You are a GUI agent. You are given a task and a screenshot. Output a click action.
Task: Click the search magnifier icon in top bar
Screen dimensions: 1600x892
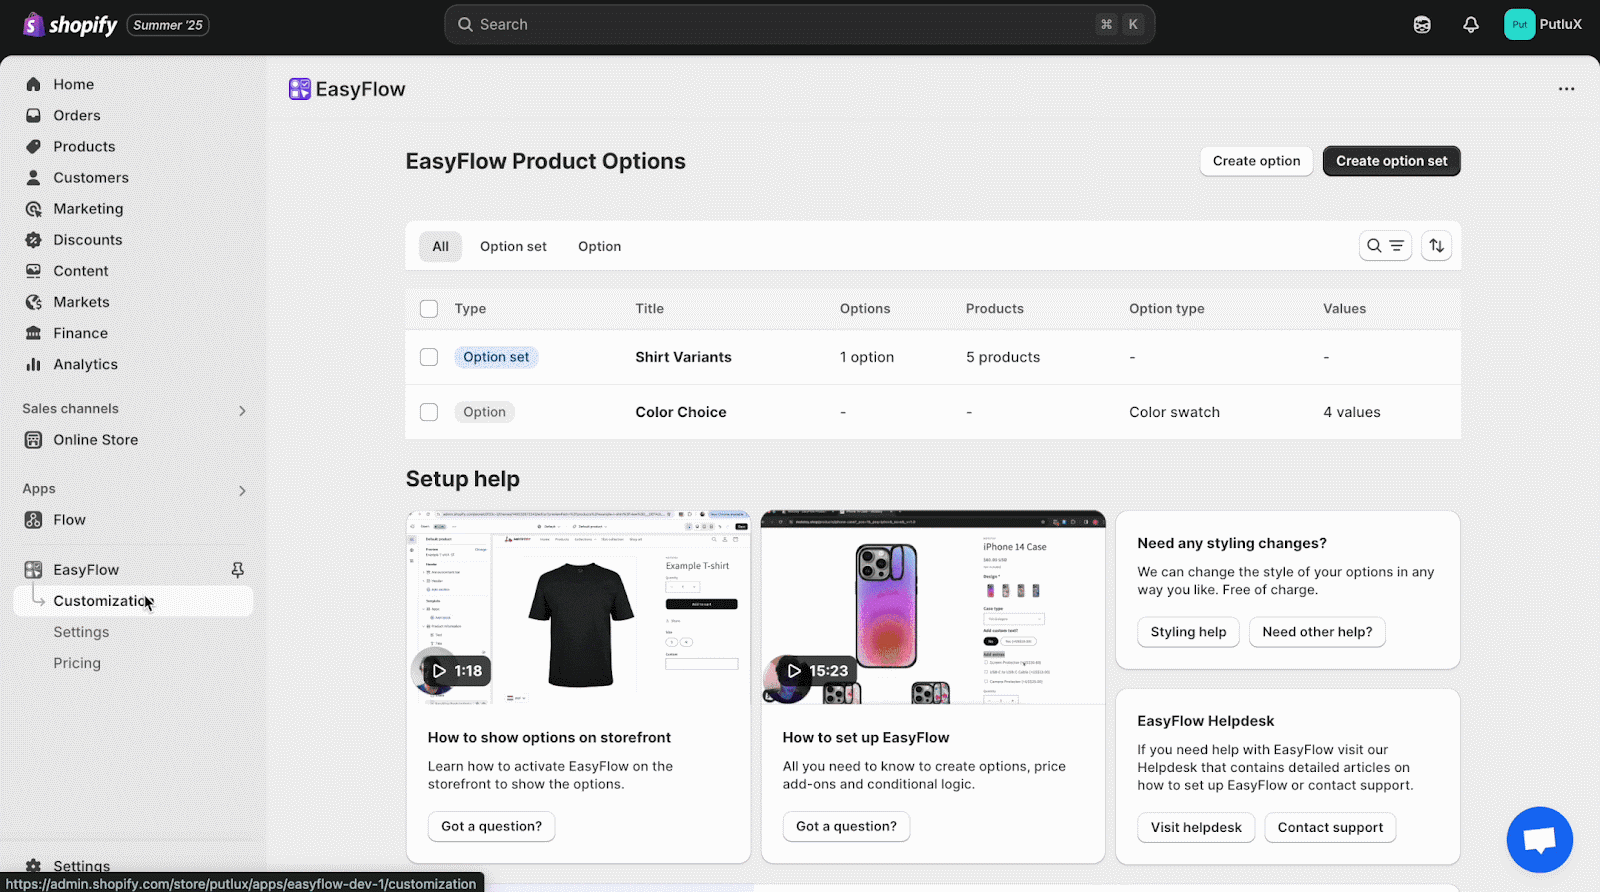[465, 25]
